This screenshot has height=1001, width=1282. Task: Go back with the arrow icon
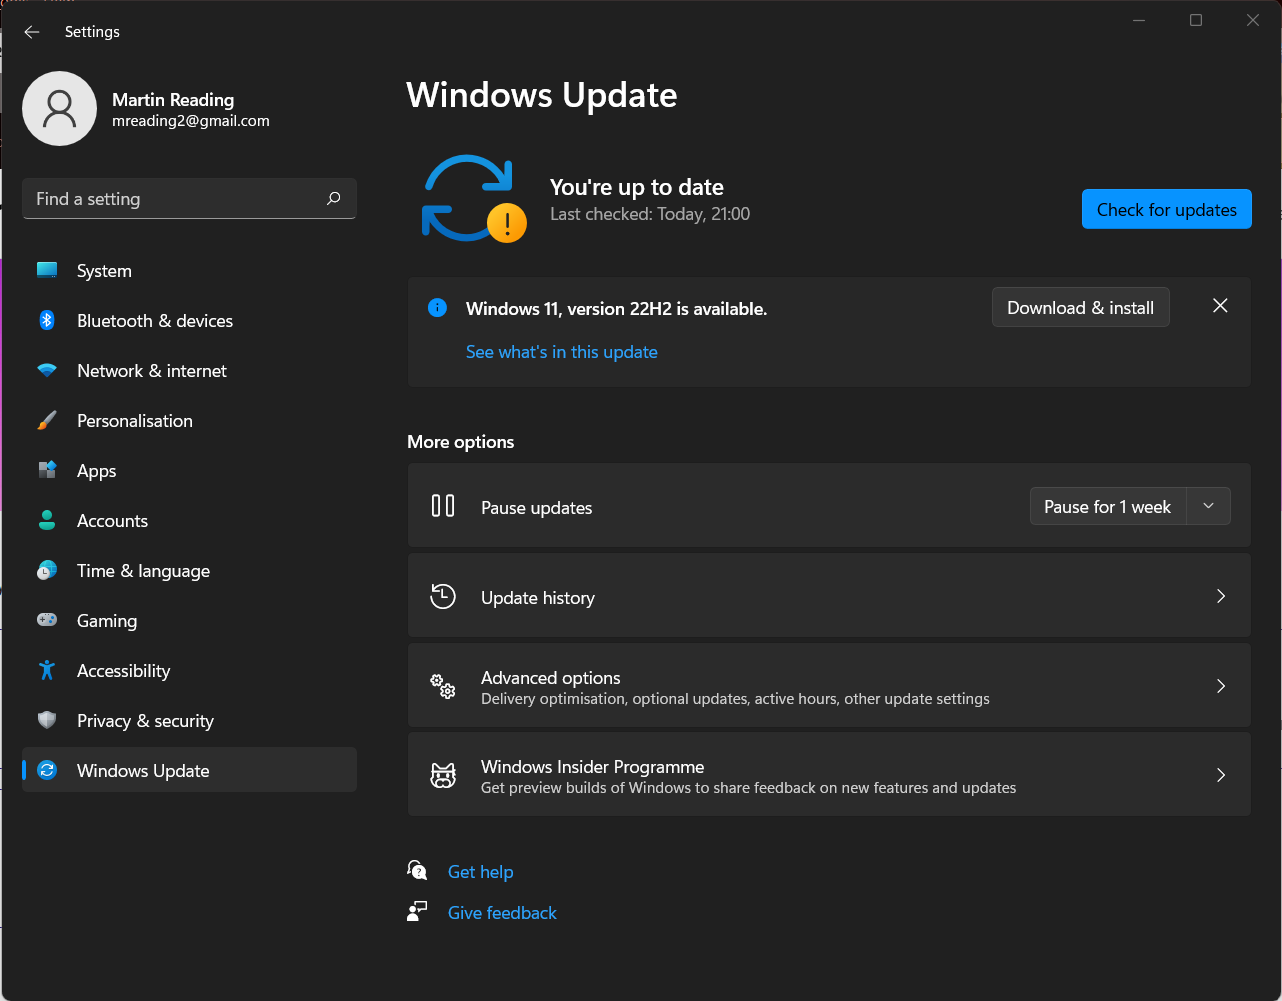32,32
